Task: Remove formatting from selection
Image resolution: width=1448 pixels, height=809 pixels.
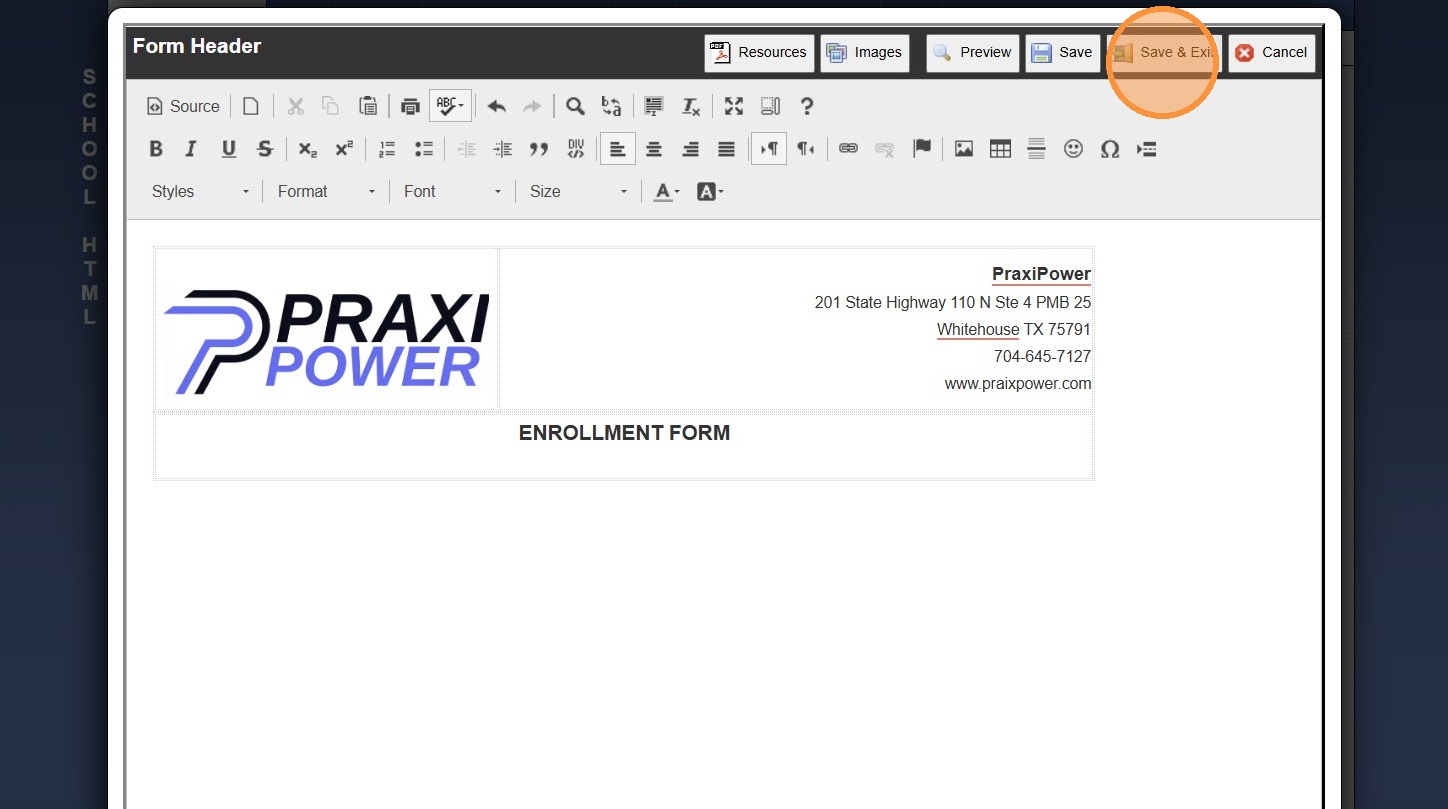Action: 690,106
